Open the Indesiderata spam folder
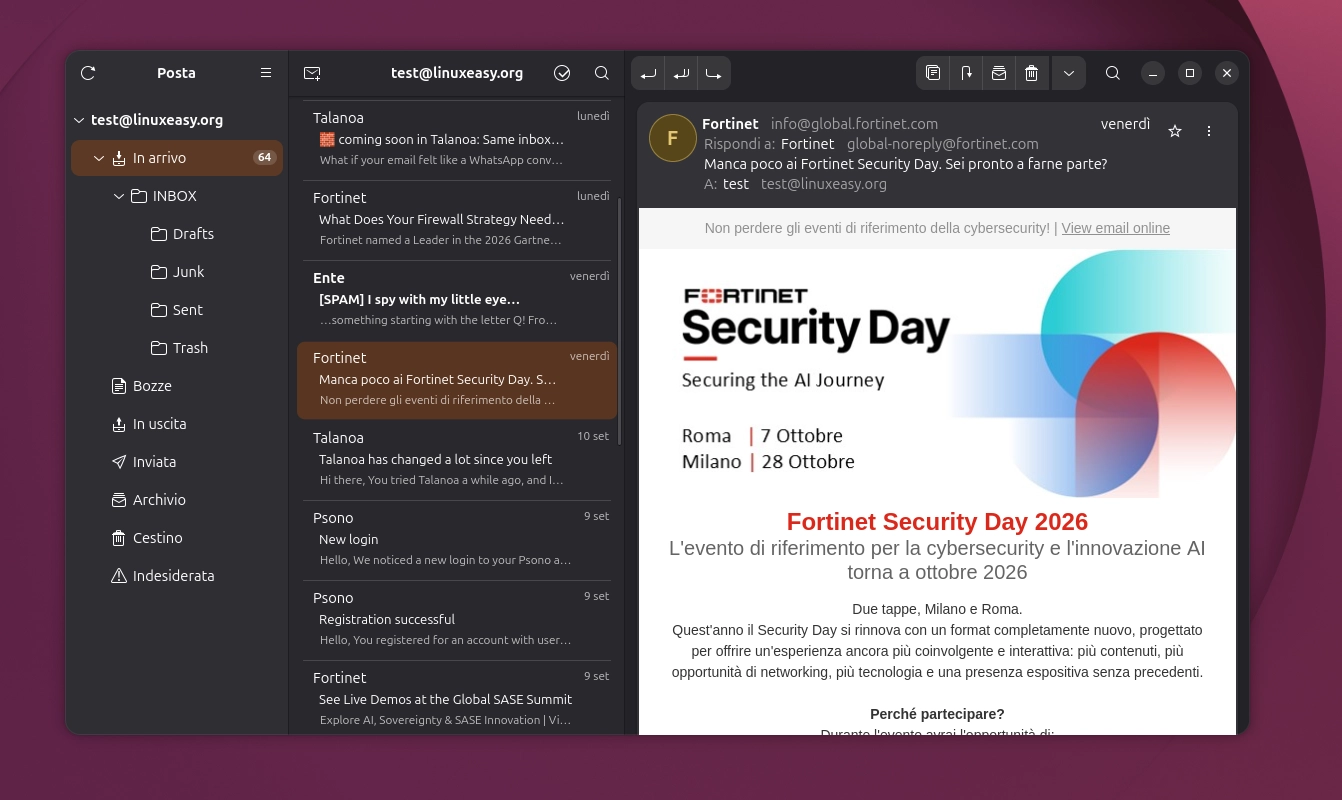This screenshot has width=1342, height=800. pyautogui.click(x=177, y=576)
